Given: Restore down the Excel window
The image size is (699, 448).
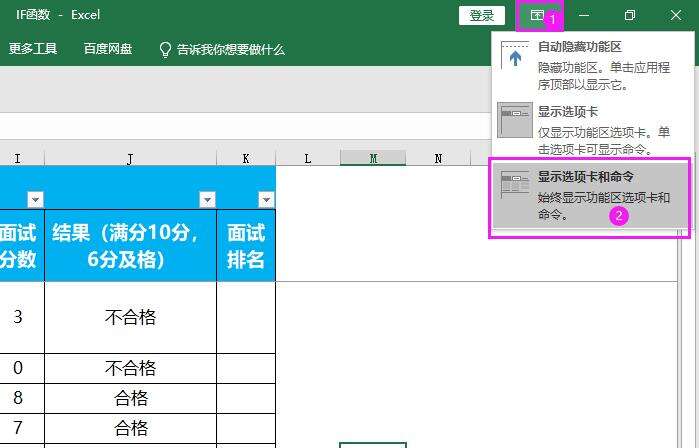Looking at the screenshot, I should click(629, 16).
